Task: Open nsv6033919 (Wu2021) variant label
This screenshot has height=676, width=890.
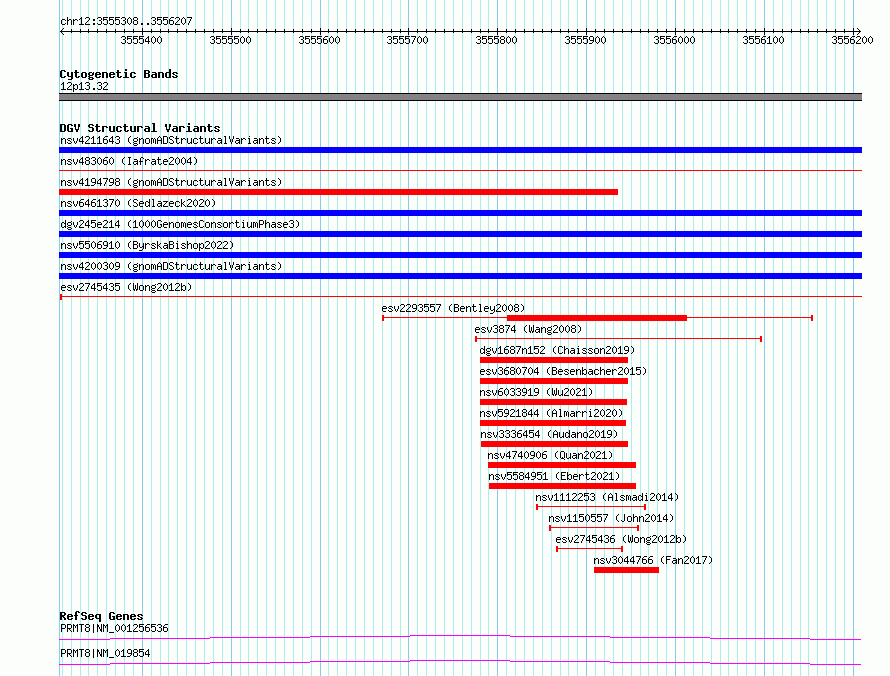Action: pyautogui.click(x=536, y=392)
